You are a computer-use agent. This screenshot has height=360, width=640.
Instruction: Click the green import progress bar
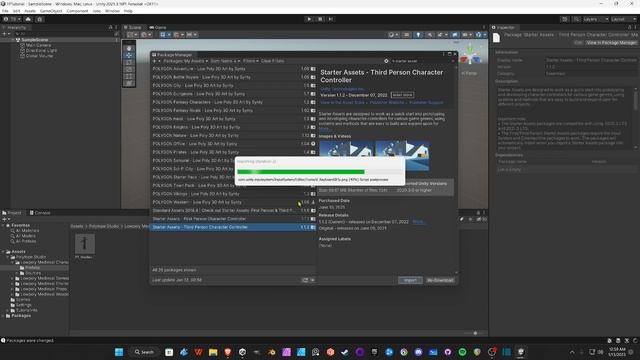[x=301, y=172]
